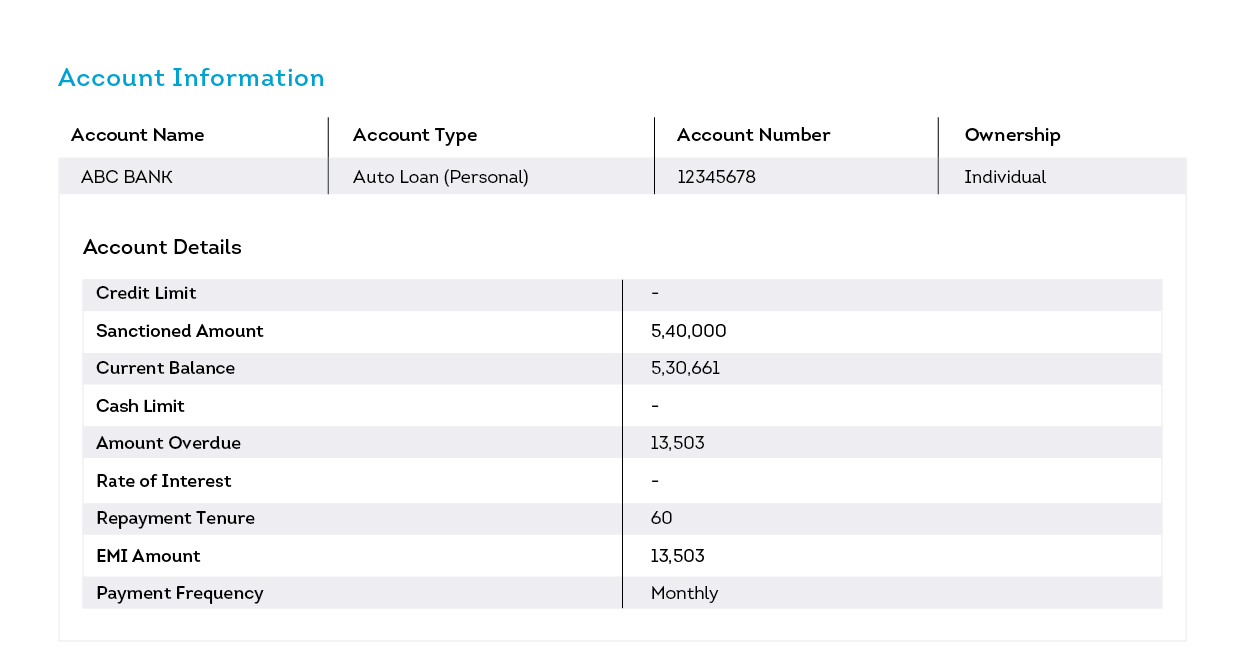Select the Credit Limit row label

pyautogui.click(x=146, y=293)
